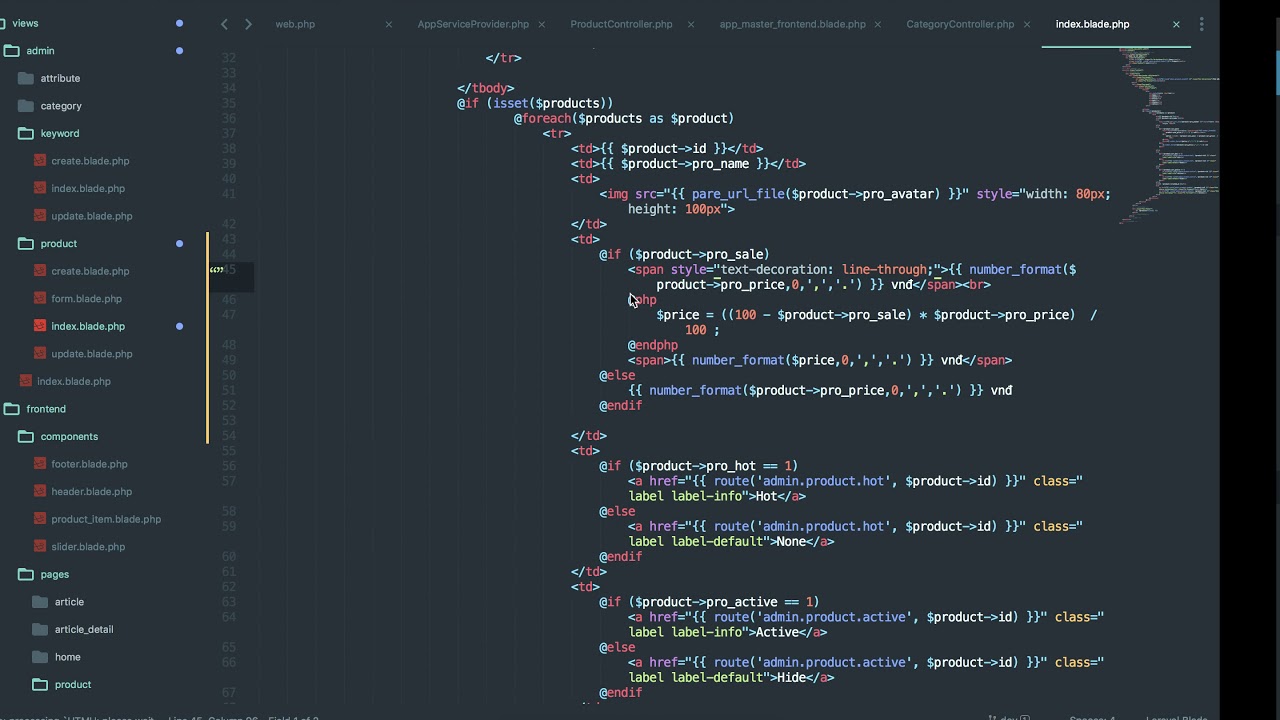
Task: Click file icon of create.blade.php under product
Action: pos(40,271)
